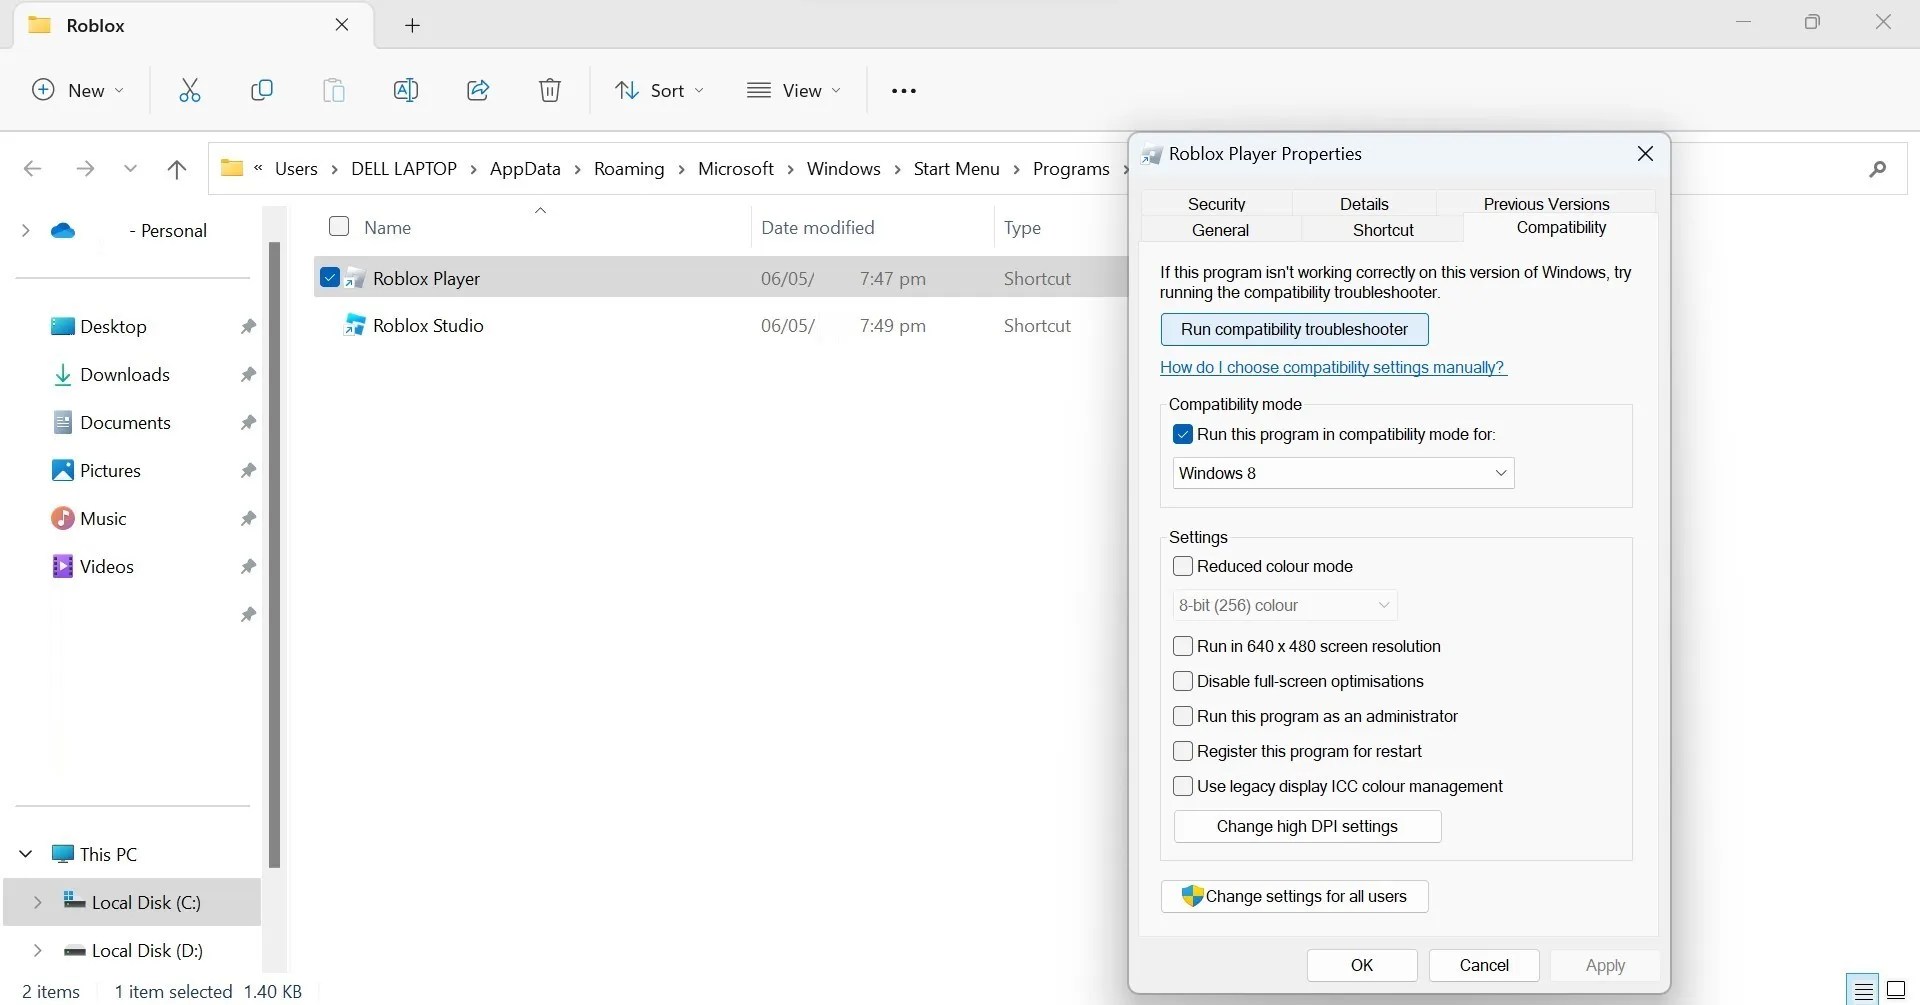The height and width of the screenshot is (1005, 1920).
Task: Check Register this program for restart
Action: [x=1183, y=751]
